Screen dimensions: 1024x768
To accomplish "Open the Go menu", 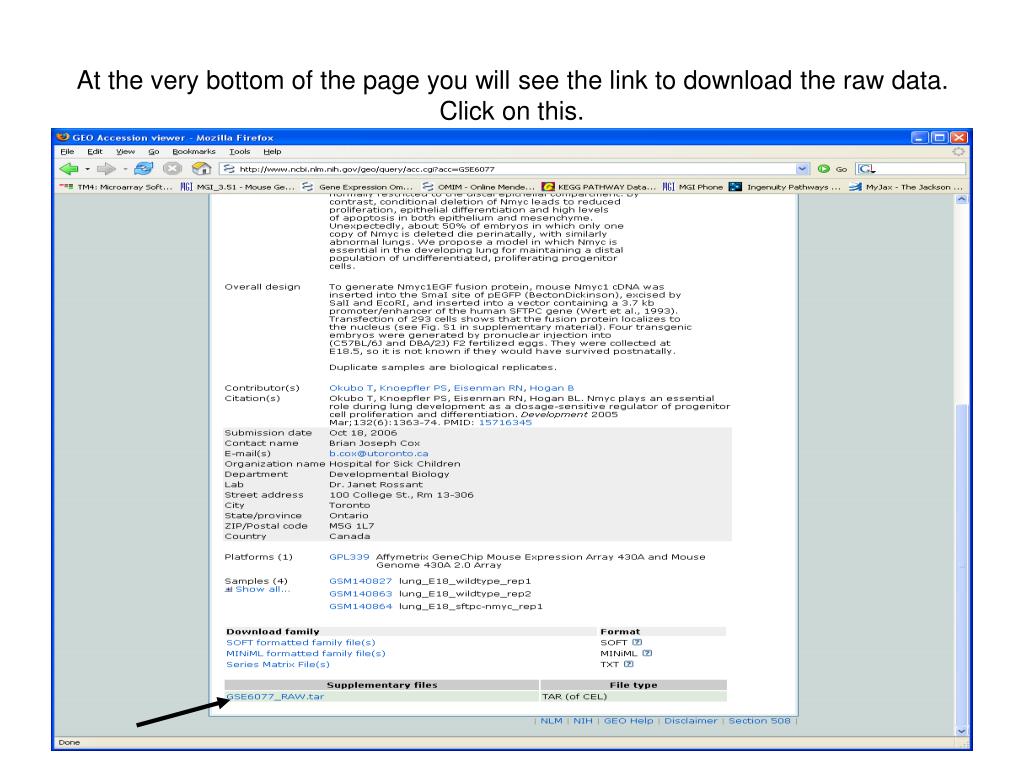I will (x=153, y=152).
